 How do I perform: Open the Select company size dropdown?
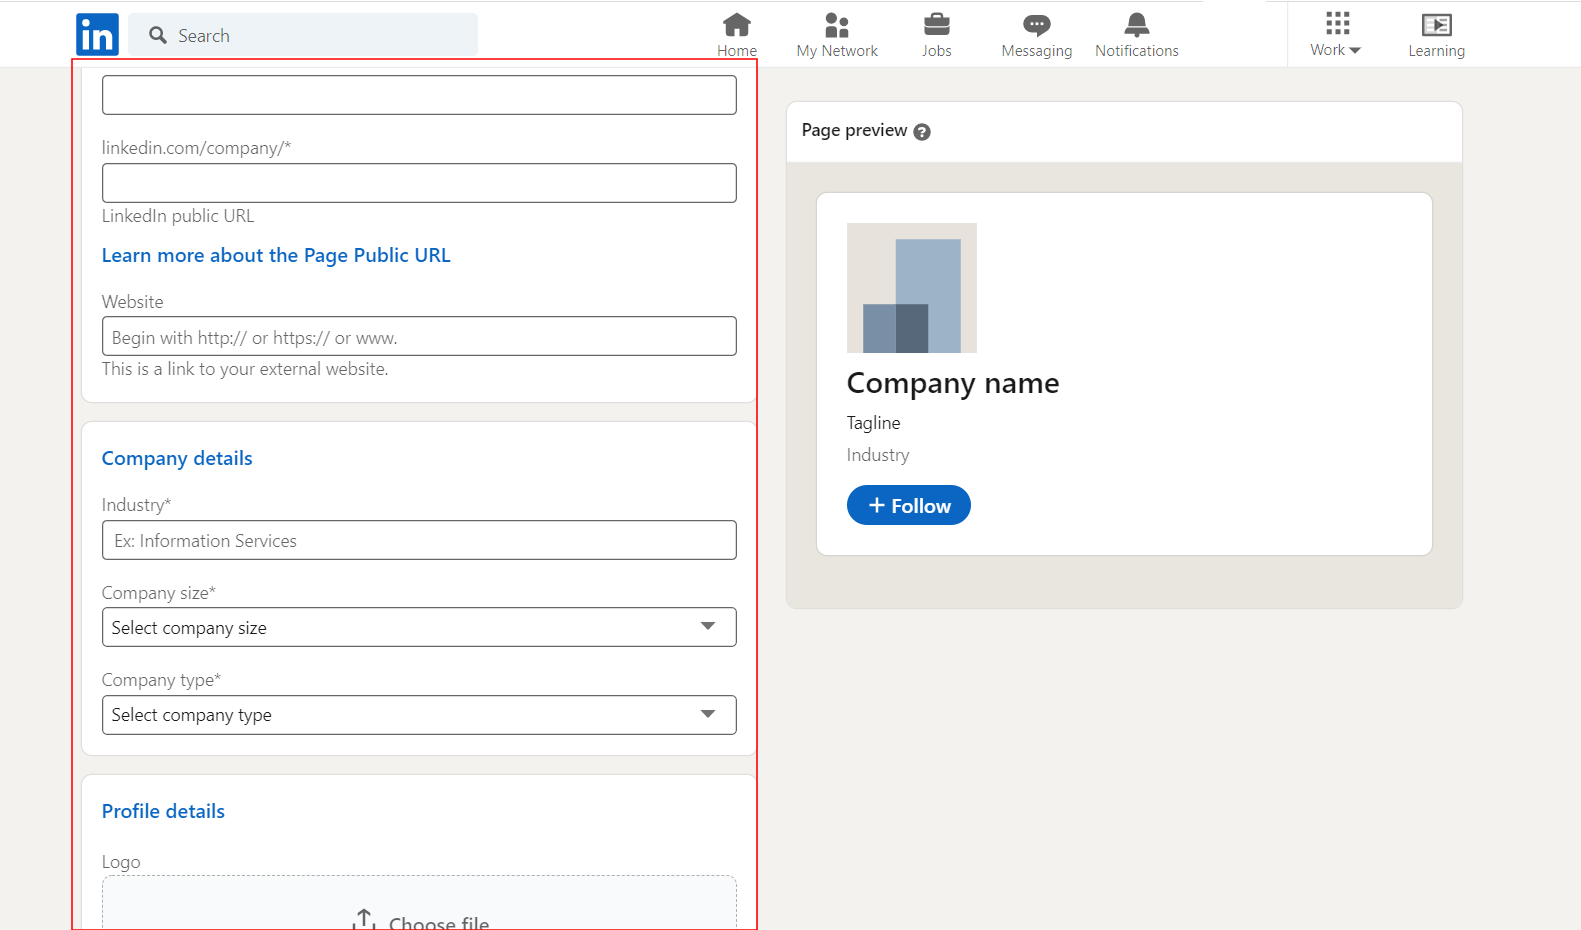[419, 627]
